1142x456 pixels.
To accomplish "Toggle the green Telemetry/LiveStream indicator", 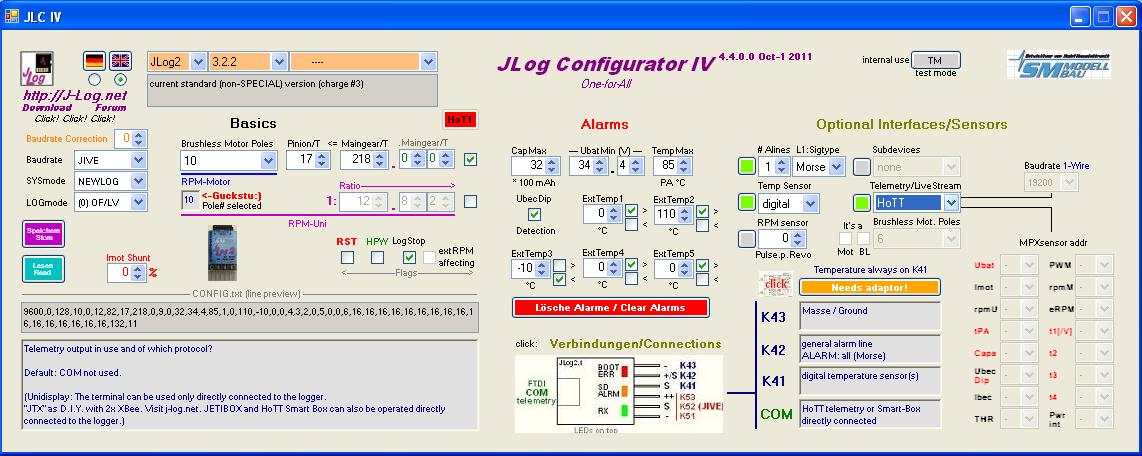I will coord(862,203).
